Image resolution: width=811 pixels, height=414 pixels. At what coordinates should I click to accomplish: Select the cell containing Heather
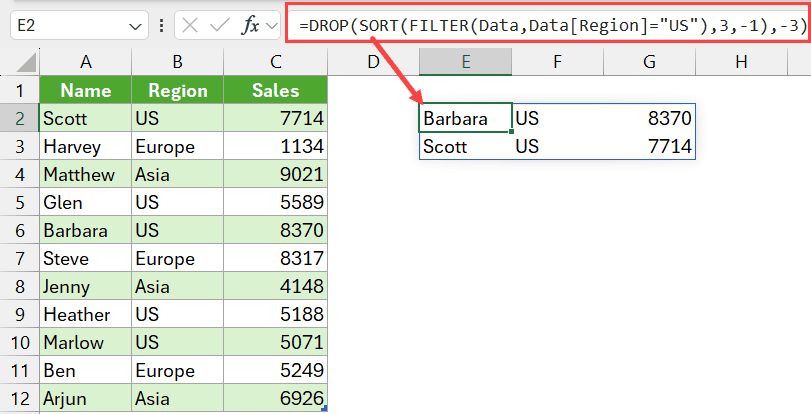(x=86, y=314)
